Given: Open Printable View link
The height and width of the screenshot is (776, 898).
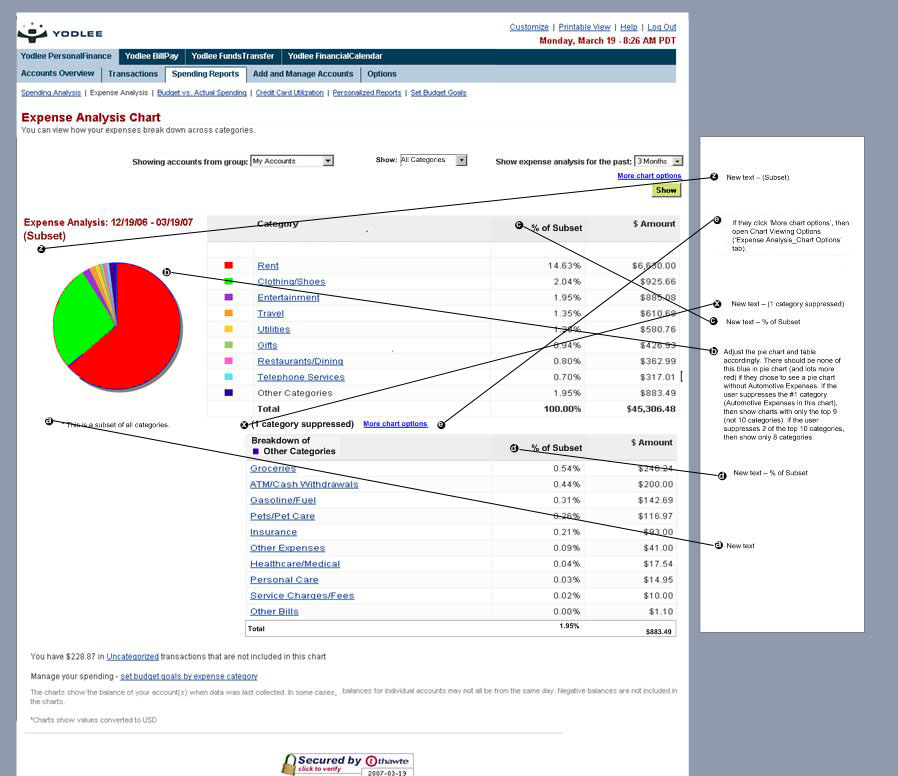Looking at the screenshot, I should click(585, 27).
